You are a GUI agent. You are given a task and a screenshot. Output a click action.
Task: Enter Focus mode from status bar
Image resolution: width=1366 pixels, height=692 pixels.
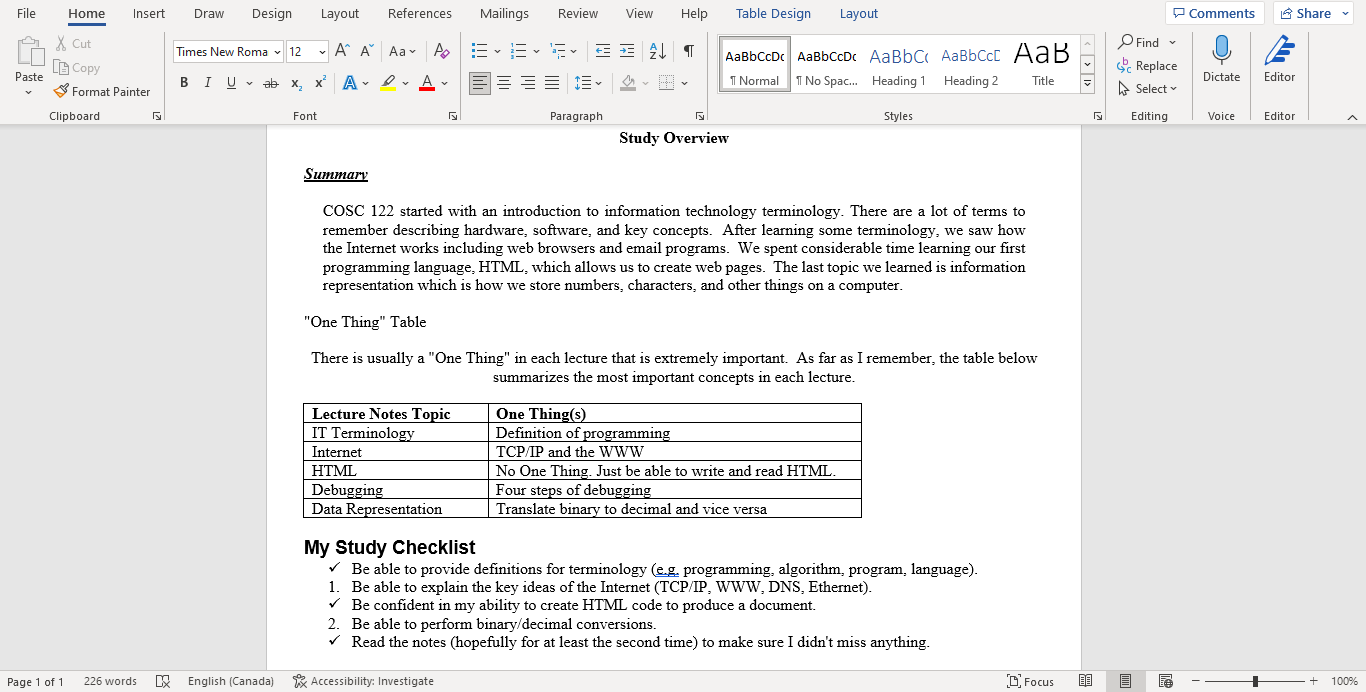tap(1030, 681)
